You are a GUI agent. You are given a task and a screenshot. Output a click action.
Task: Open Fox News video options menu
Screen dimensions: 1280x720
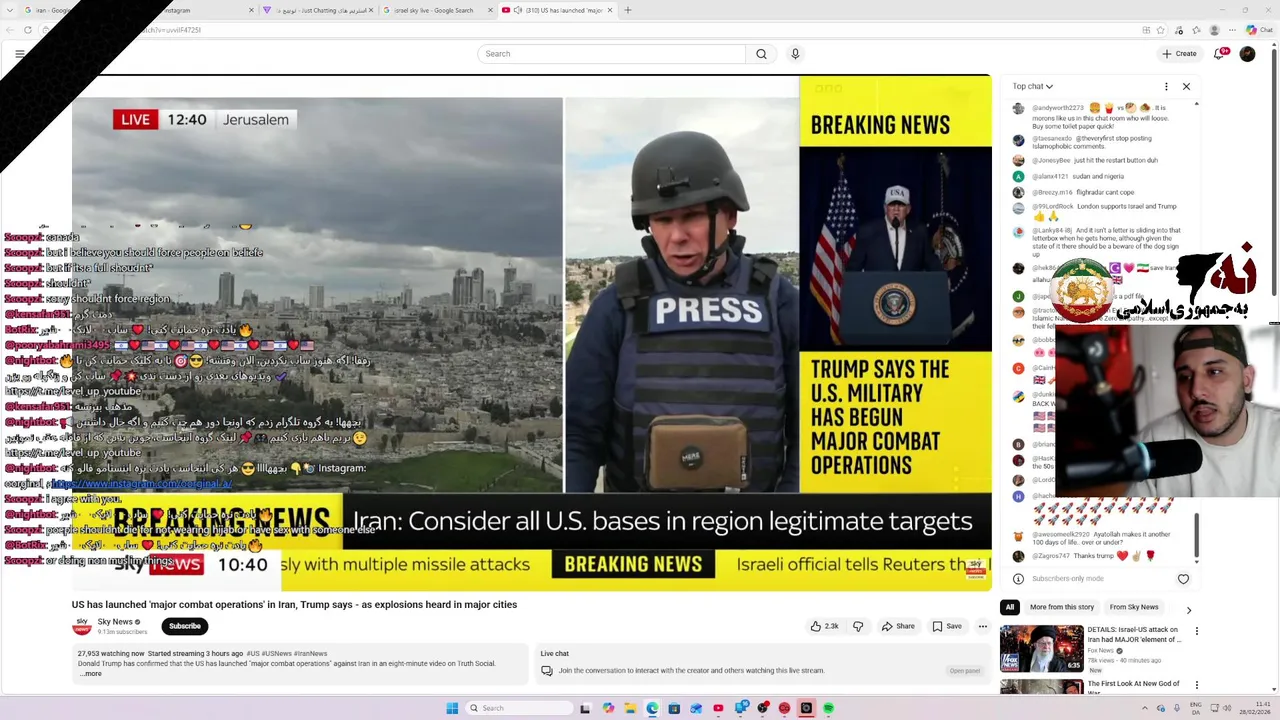coord(1196,631)
